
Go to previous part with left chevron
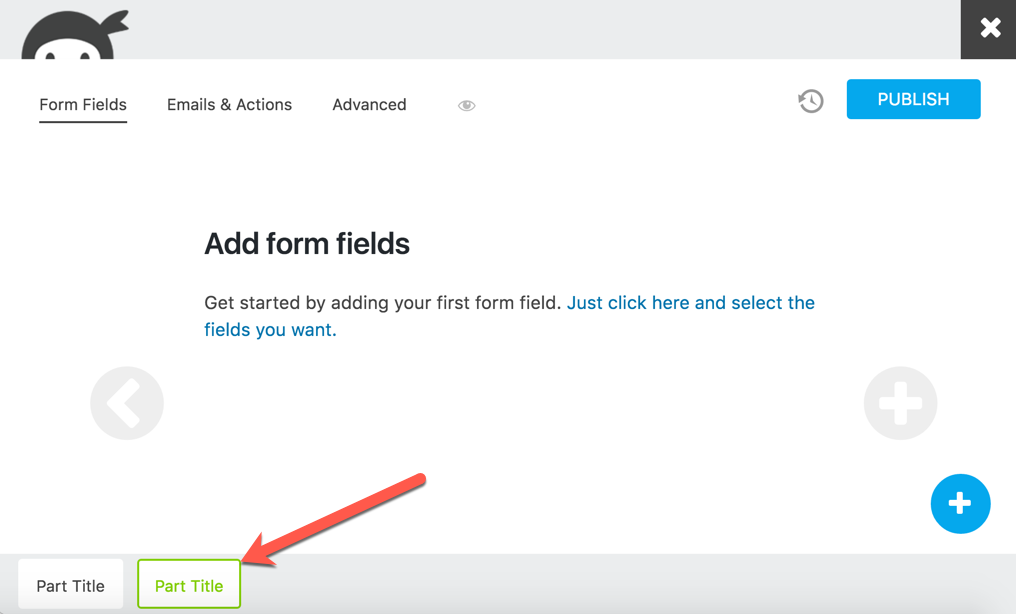pyautogui.click(x=127, y=403)
